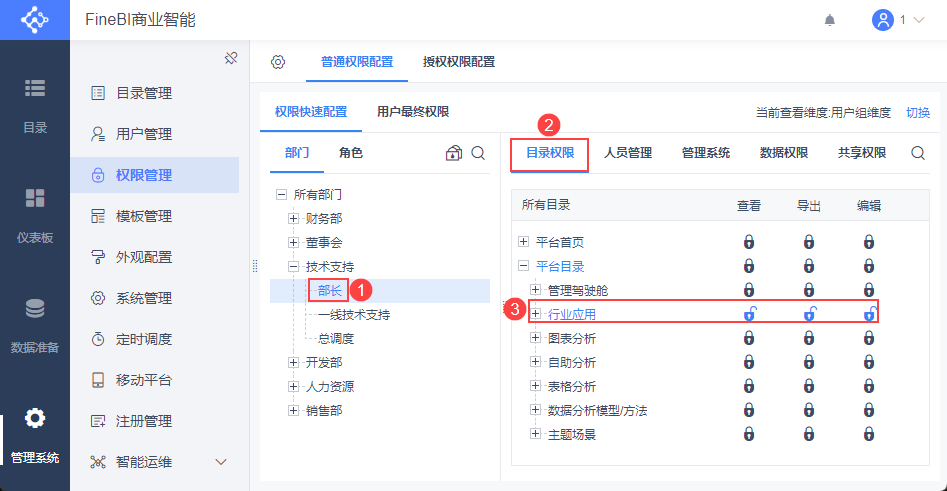This screenshot has width=947, height=491.
Task: Switch to the 授权权限配置 tab
Action: tap(458, 61)
